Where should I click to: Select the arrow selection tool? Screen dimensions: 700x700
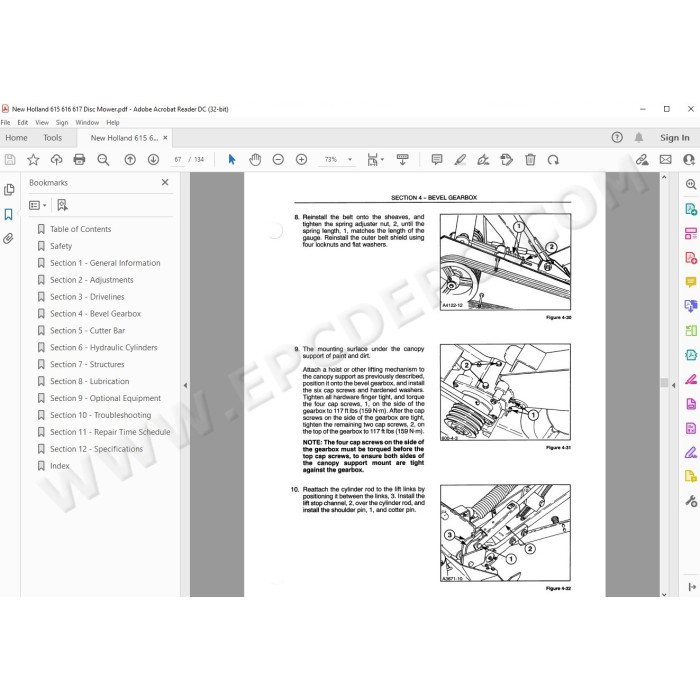[x=232, y=159]
